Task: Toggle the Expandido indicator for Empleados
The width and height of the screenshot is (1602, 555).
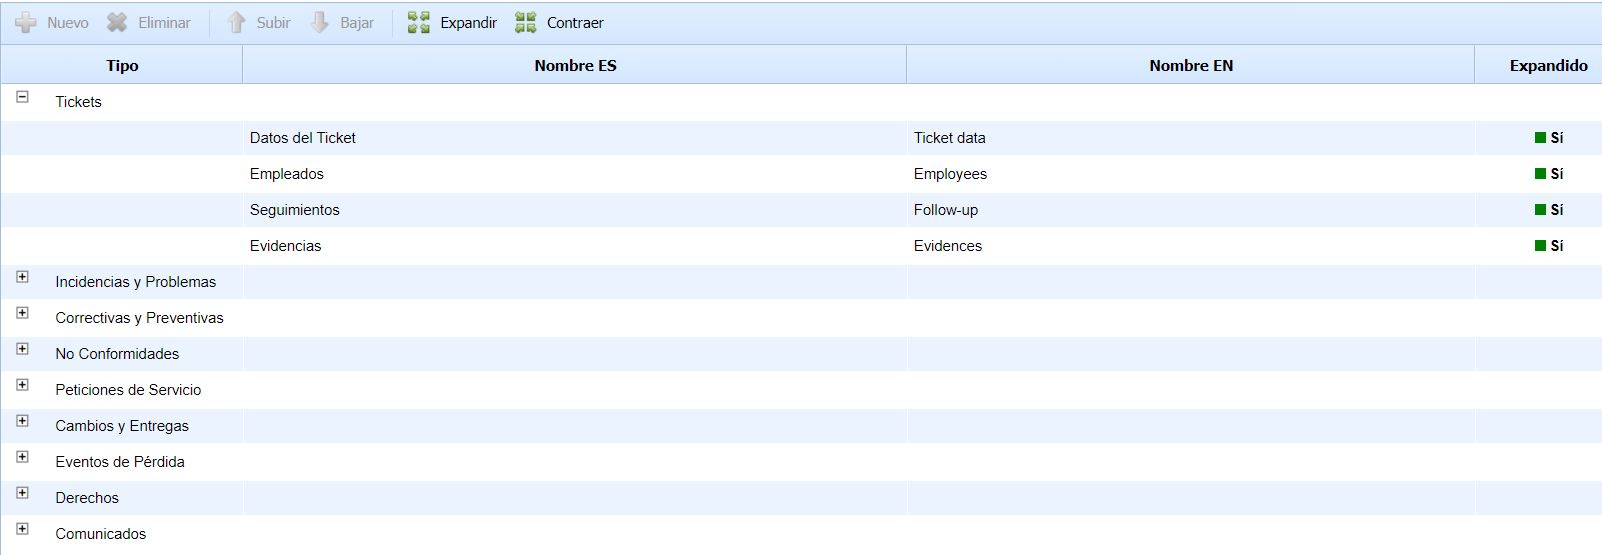Action: click(1540, 174)
